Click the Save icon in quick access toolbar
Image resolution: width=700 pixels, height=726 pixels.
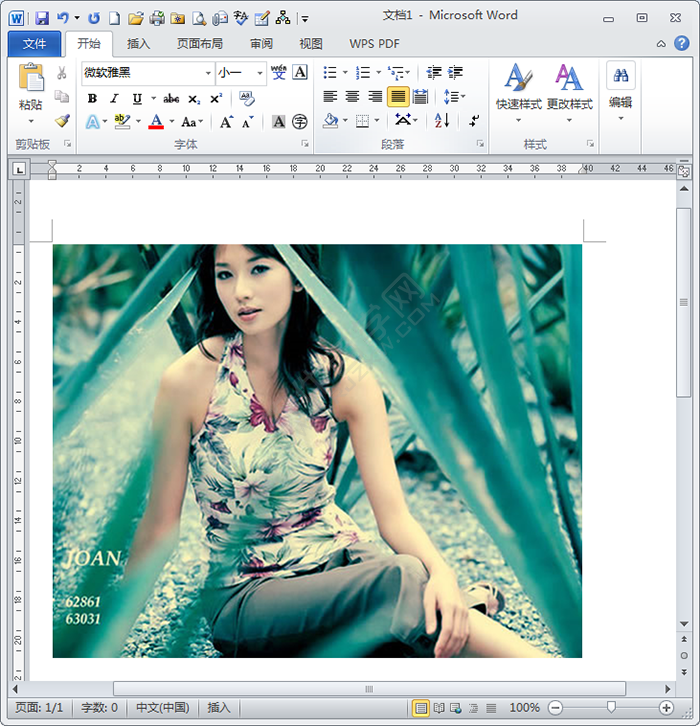[42, 18]
